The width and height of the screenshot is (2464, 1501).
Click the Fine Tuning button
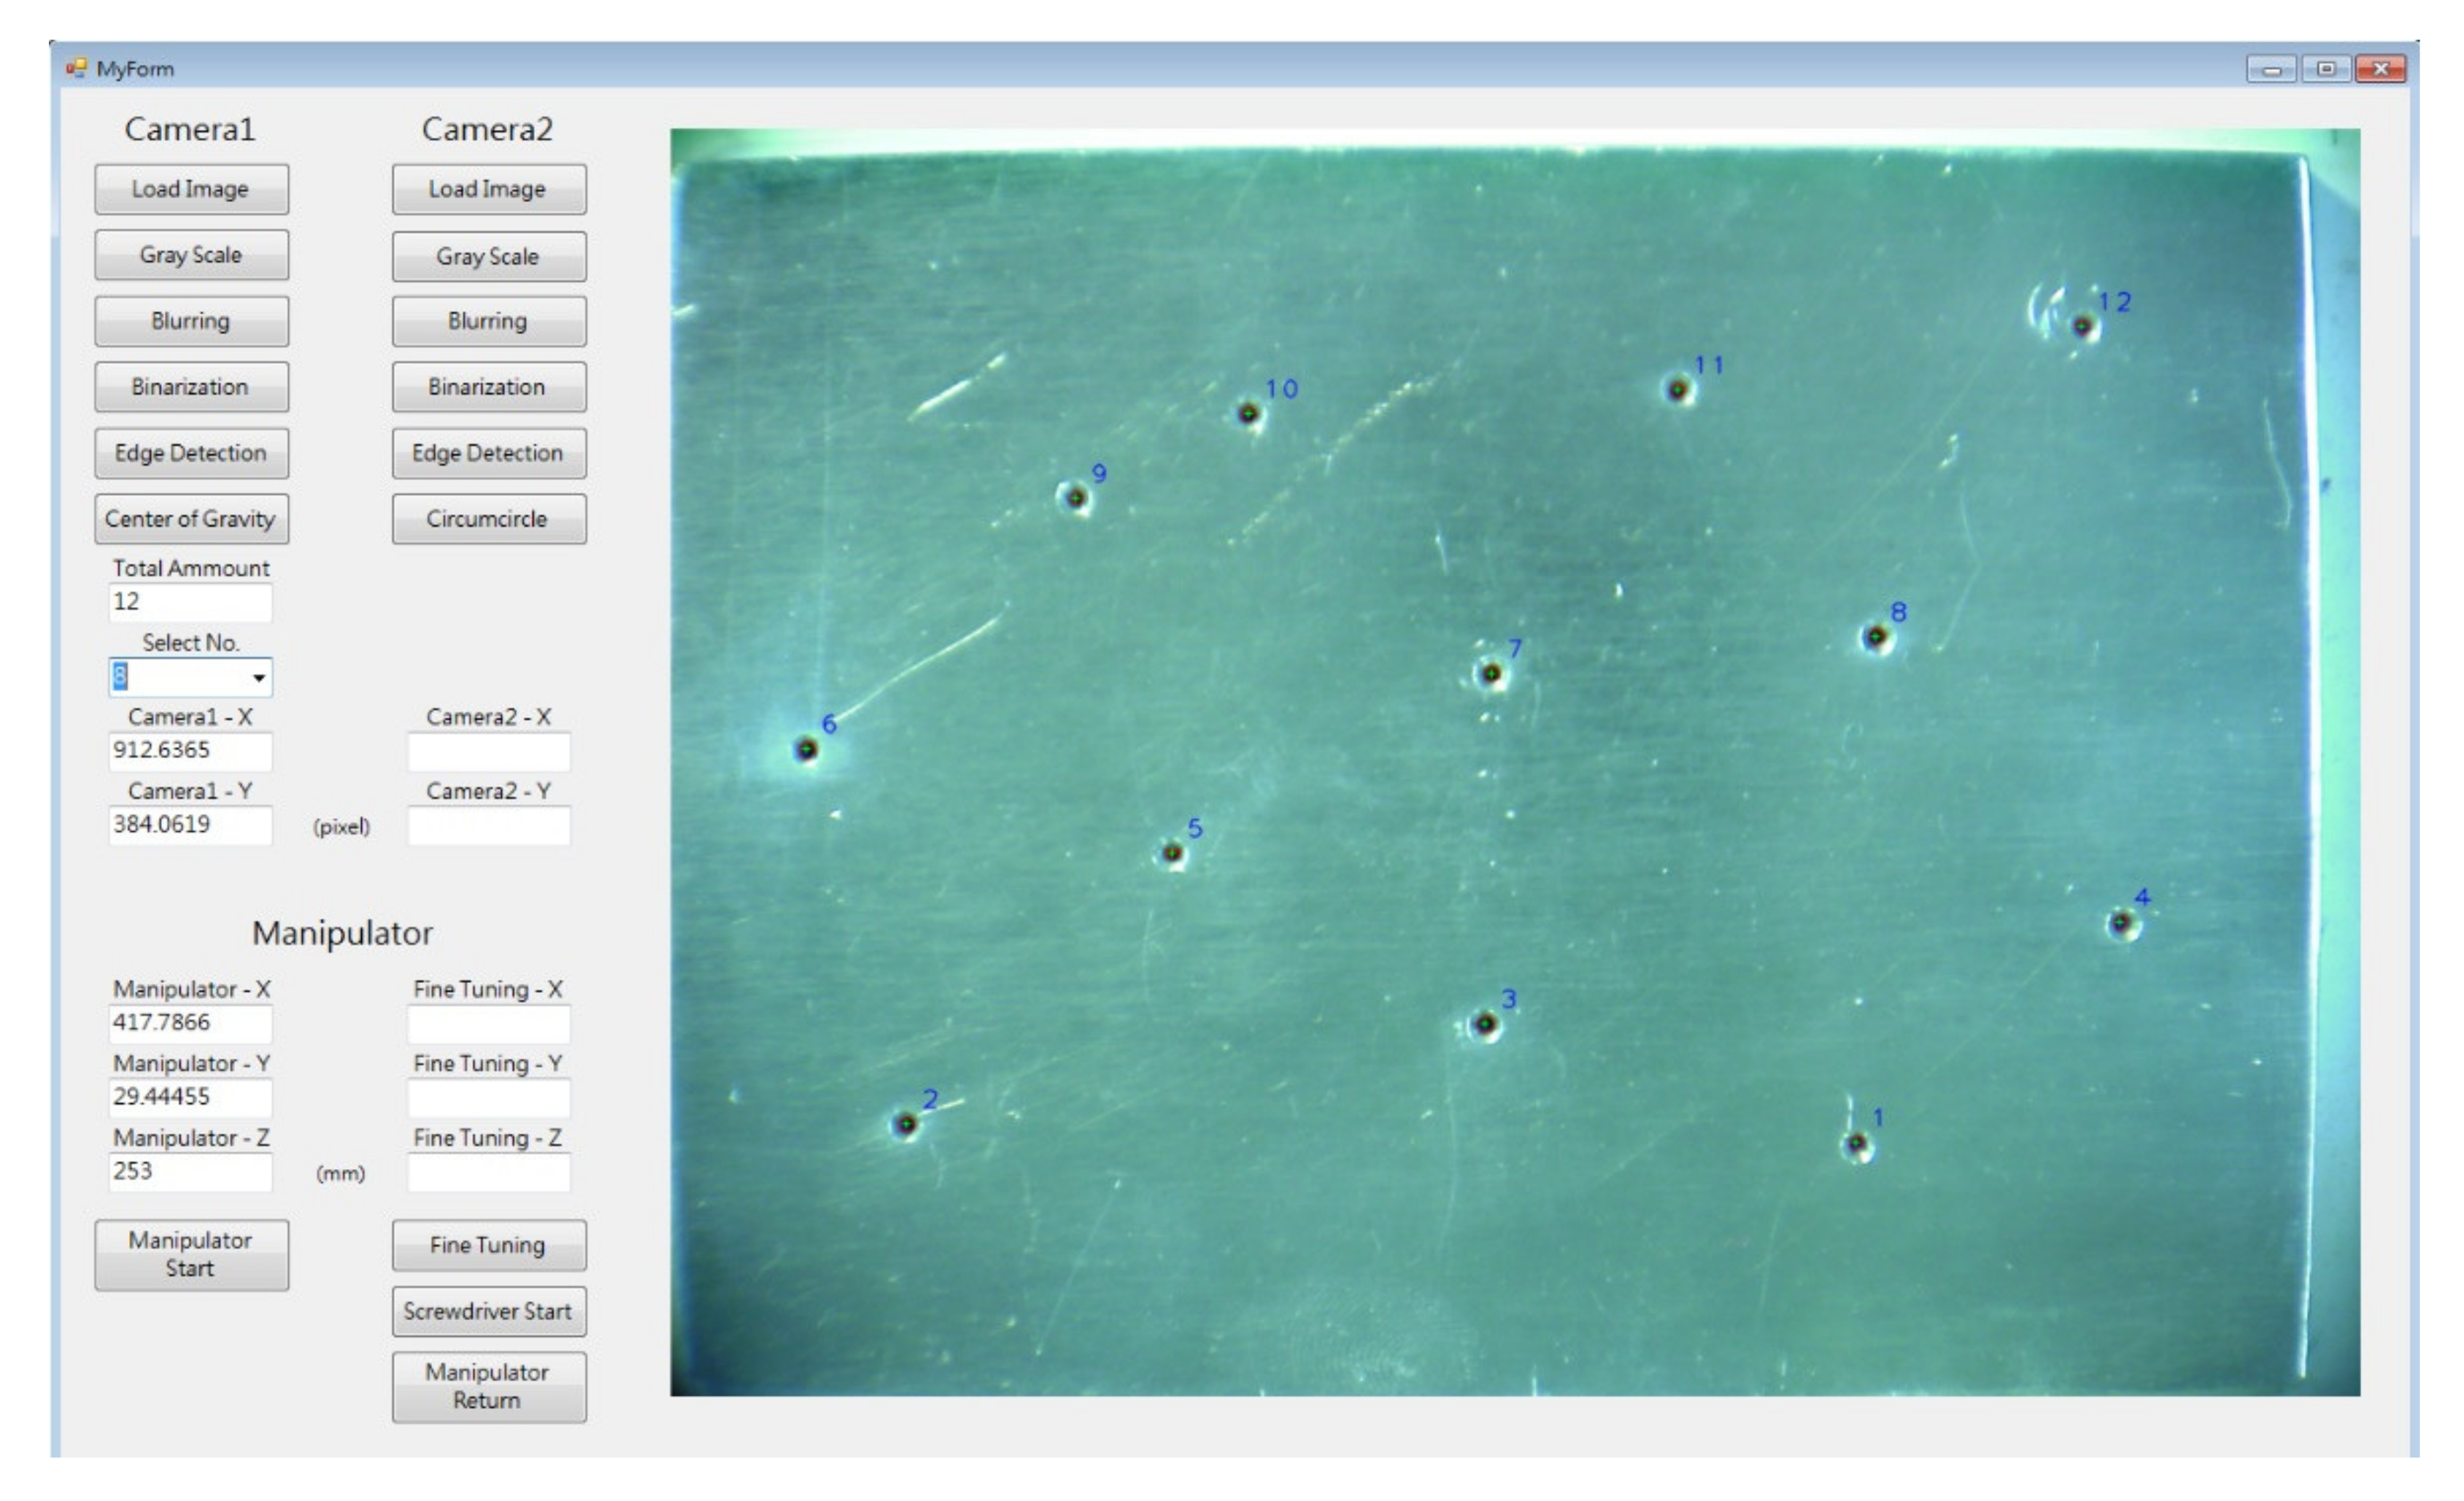(x=488, y=1245)
